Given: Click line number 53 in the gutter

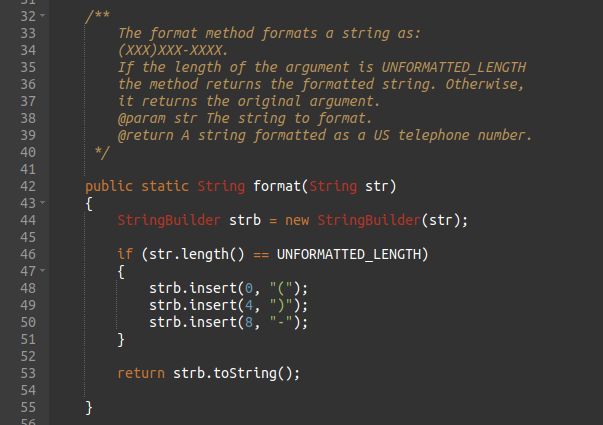Looking at the screenshot, I should click(27, 374).
